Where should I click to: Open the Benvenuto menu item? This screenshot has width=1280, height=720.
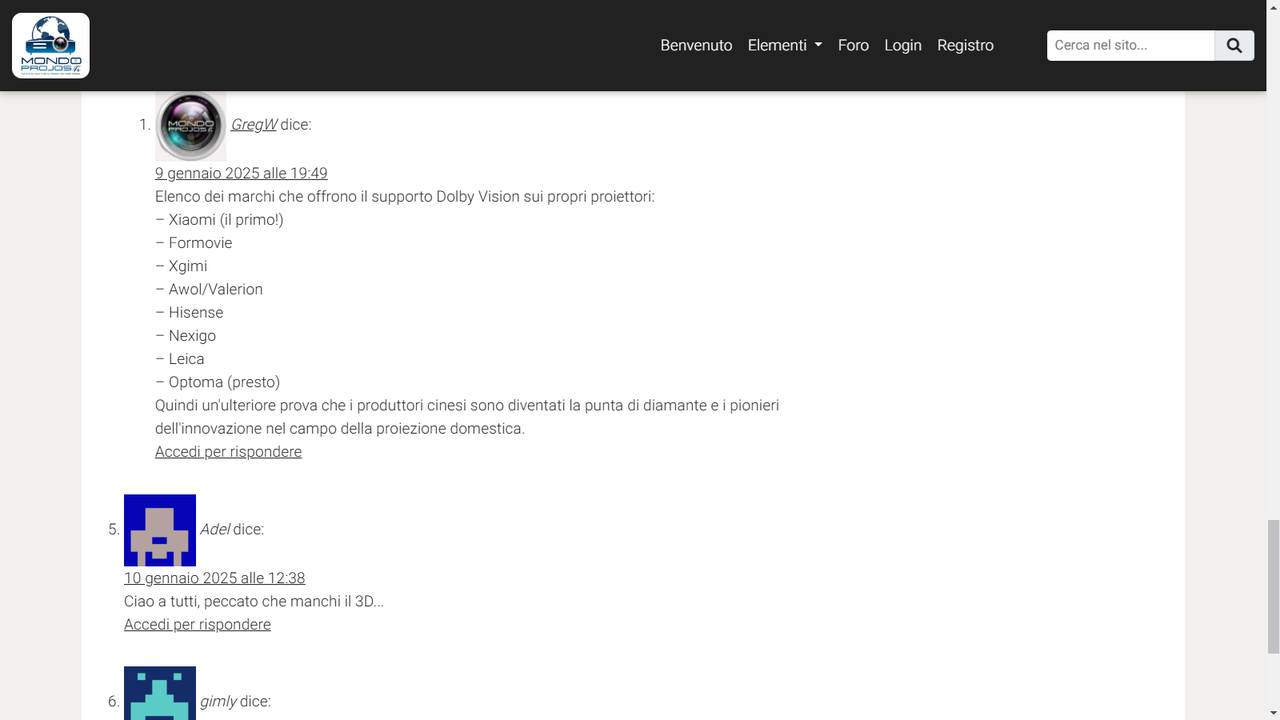(696, 45)
